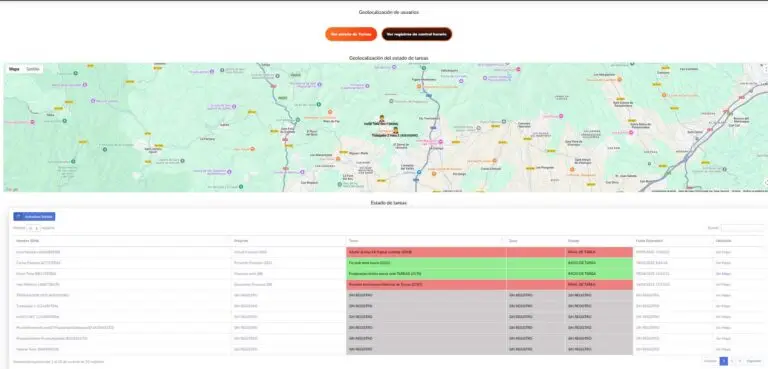The image size is (768, 369).
Task: Click the refresh icon in the blue button
Action: [19, 217]
